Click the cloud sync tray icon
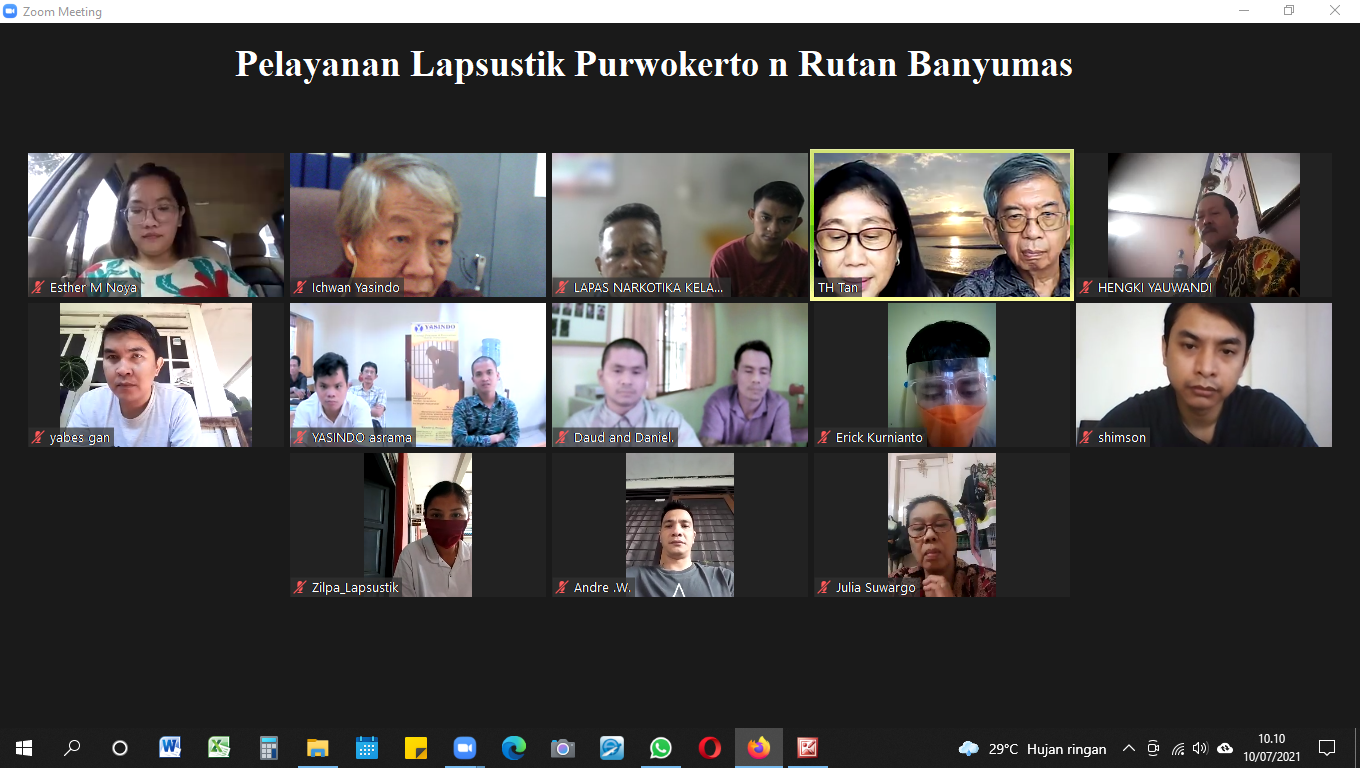Image resolution: width=1360 pixels, height=768 pixels. point(1225,748)
